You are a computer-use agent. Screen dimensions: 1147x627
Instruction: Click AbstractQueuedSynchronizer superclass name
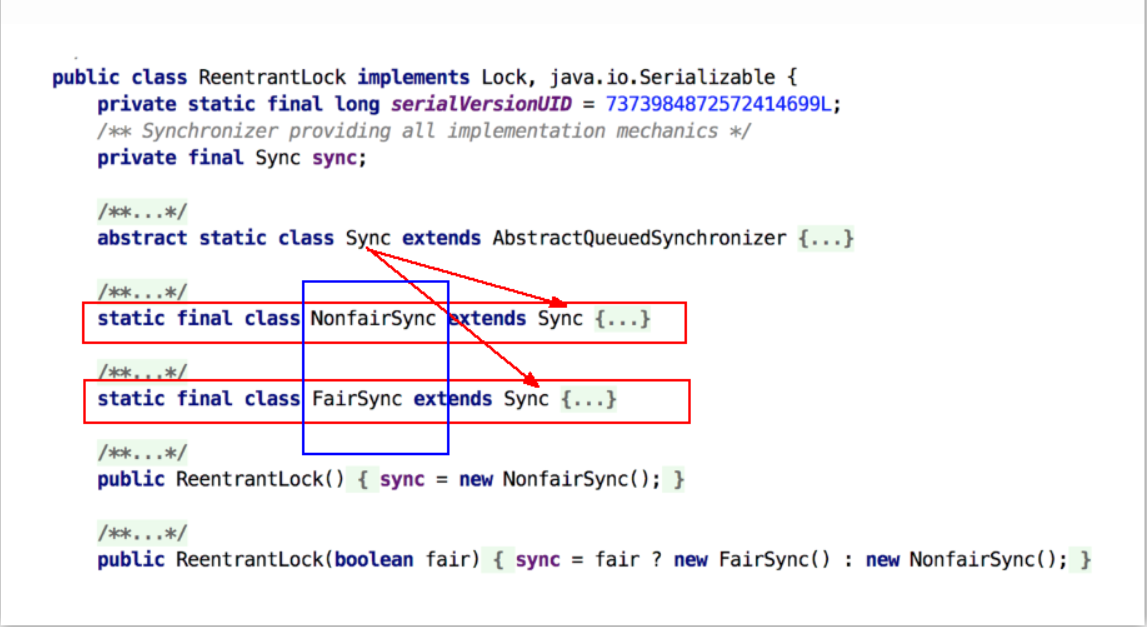coord(639,239)
